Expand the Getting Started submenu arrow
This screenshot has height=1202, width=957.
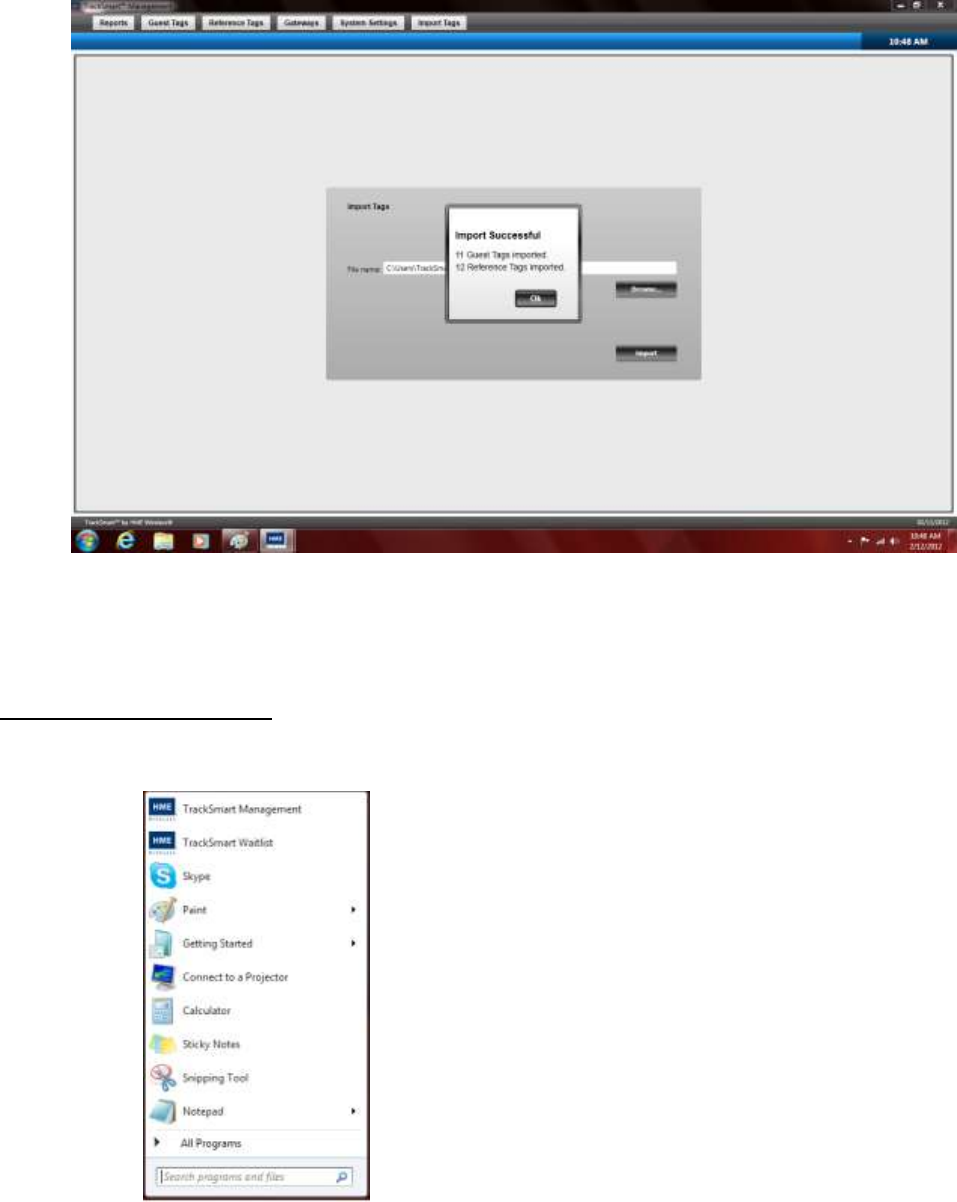354,943
